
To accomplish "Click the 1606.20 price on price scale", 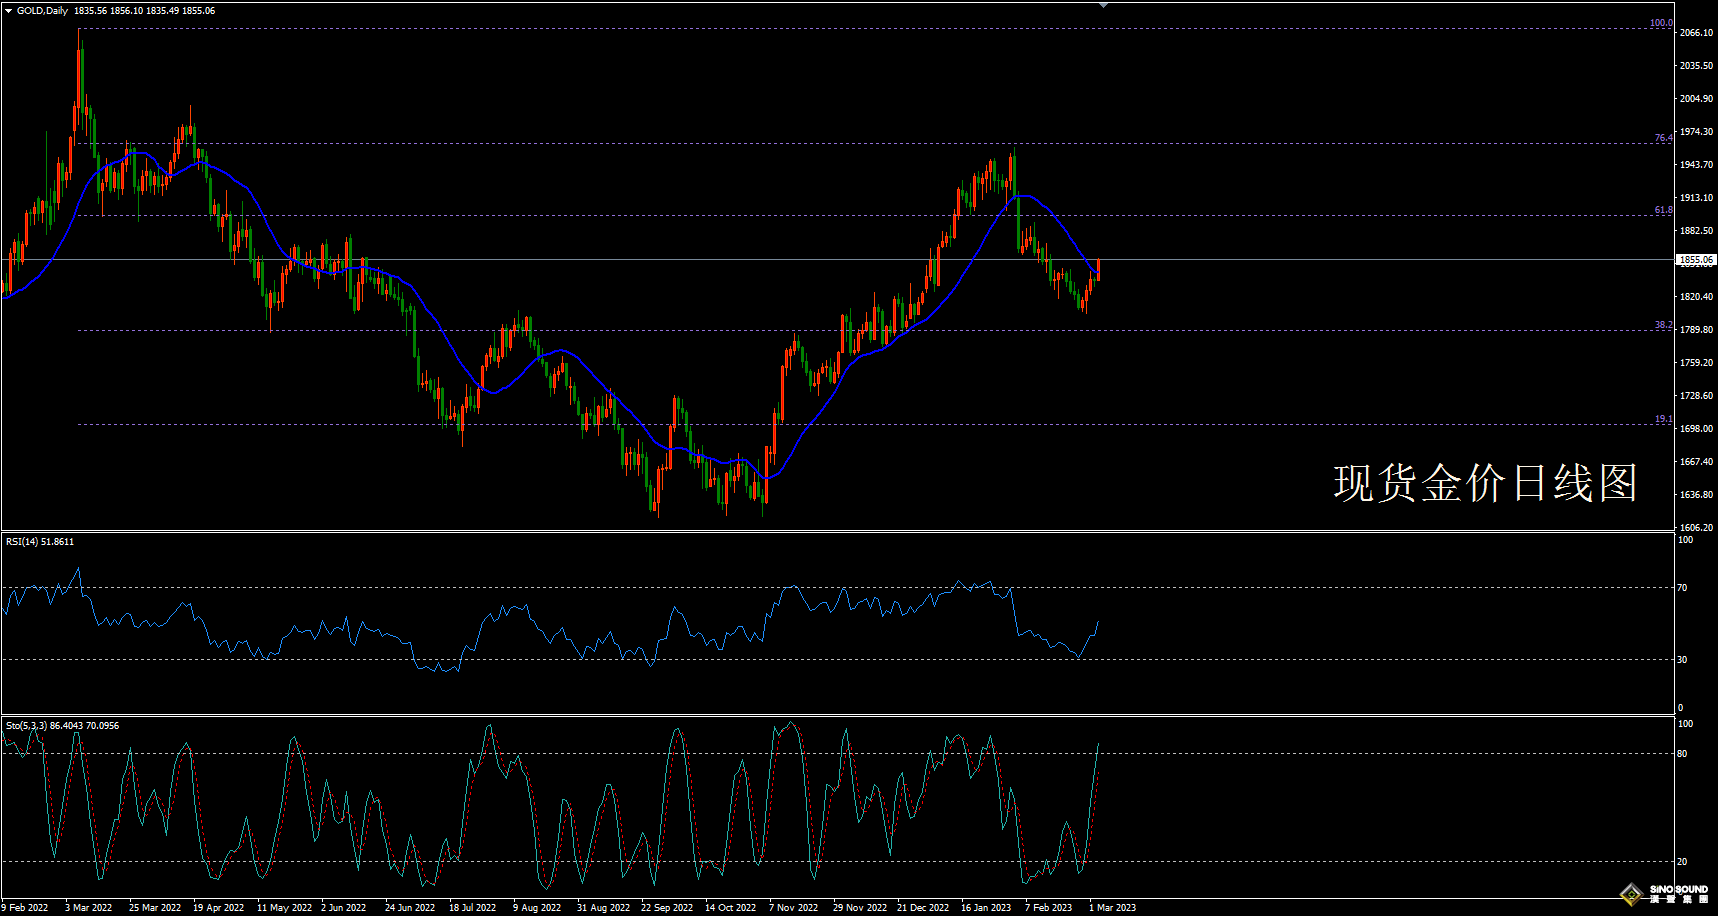I will click(1696, 527).
